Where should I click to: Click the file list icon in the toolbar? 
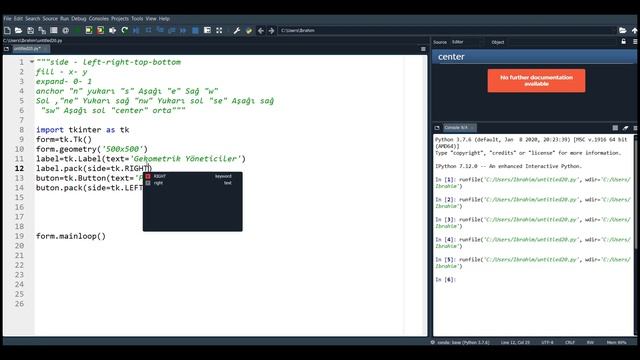pyautogui.click(x=54, y=31)
